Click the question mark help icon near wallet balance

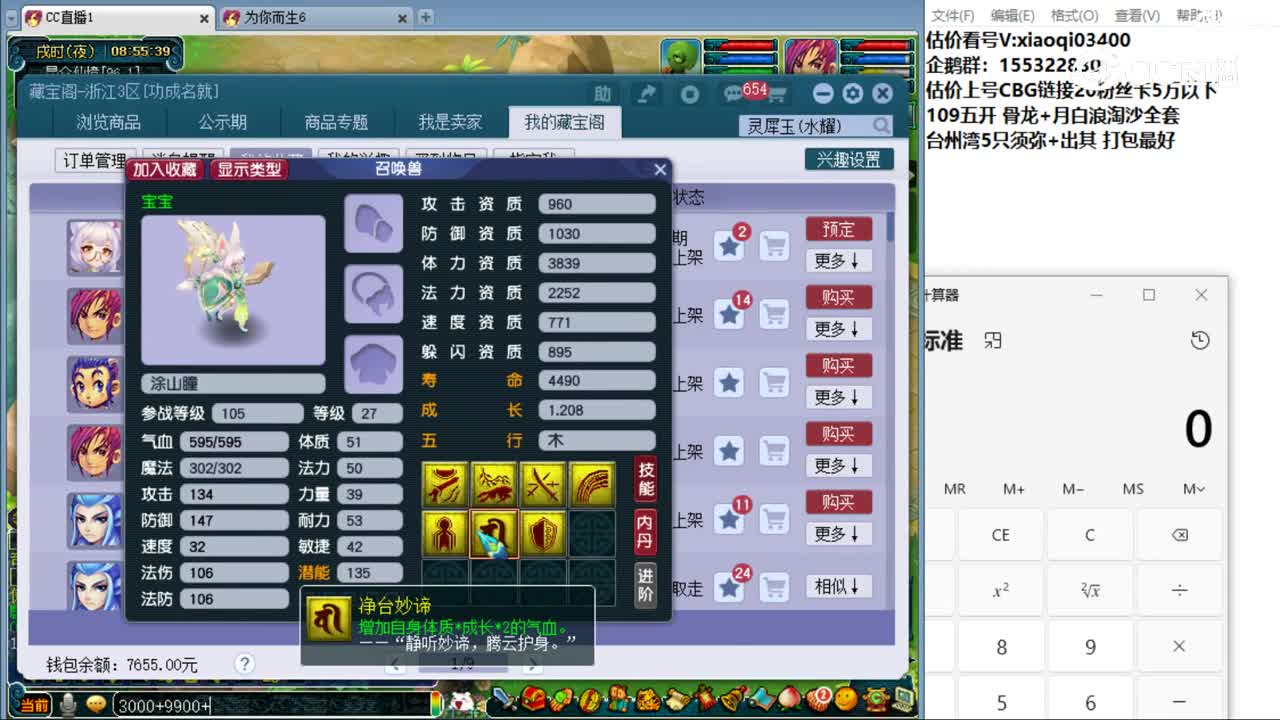[245, 664]
